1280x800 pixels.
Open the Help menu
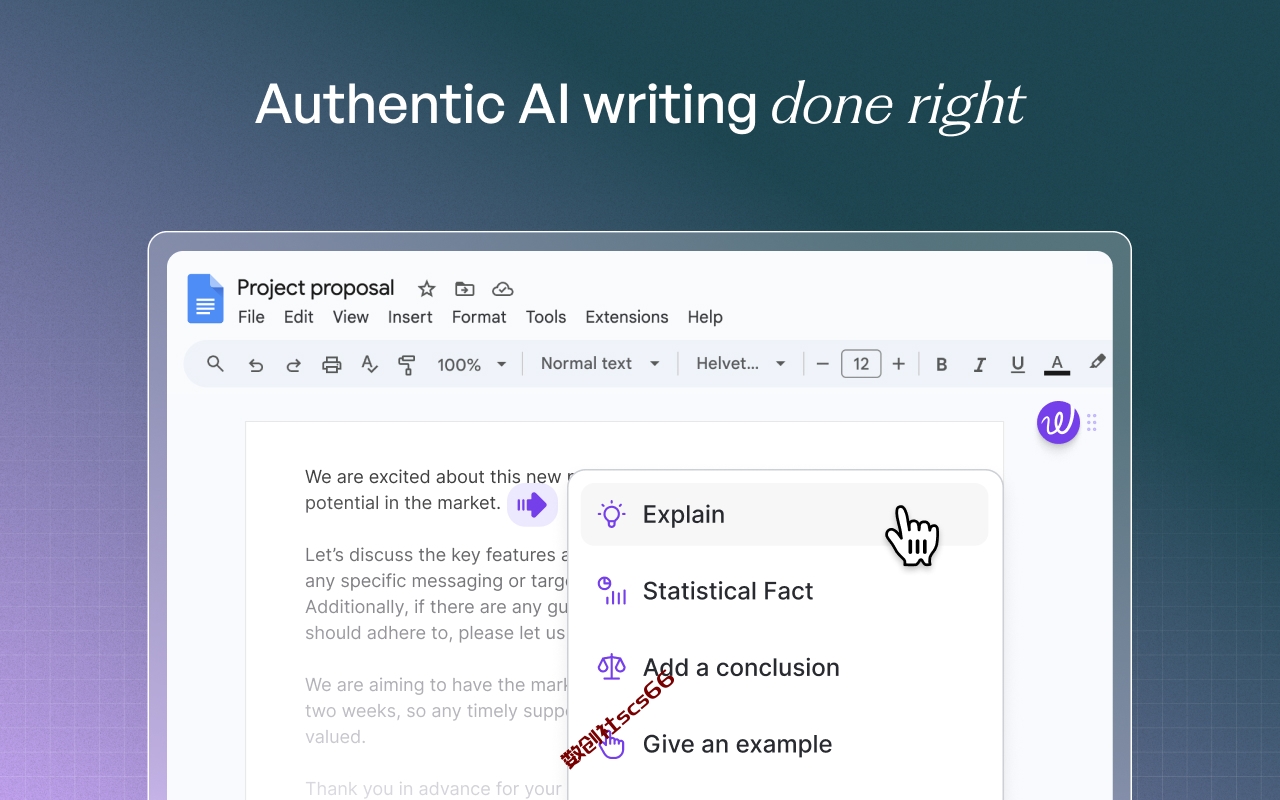pos(705,317)
